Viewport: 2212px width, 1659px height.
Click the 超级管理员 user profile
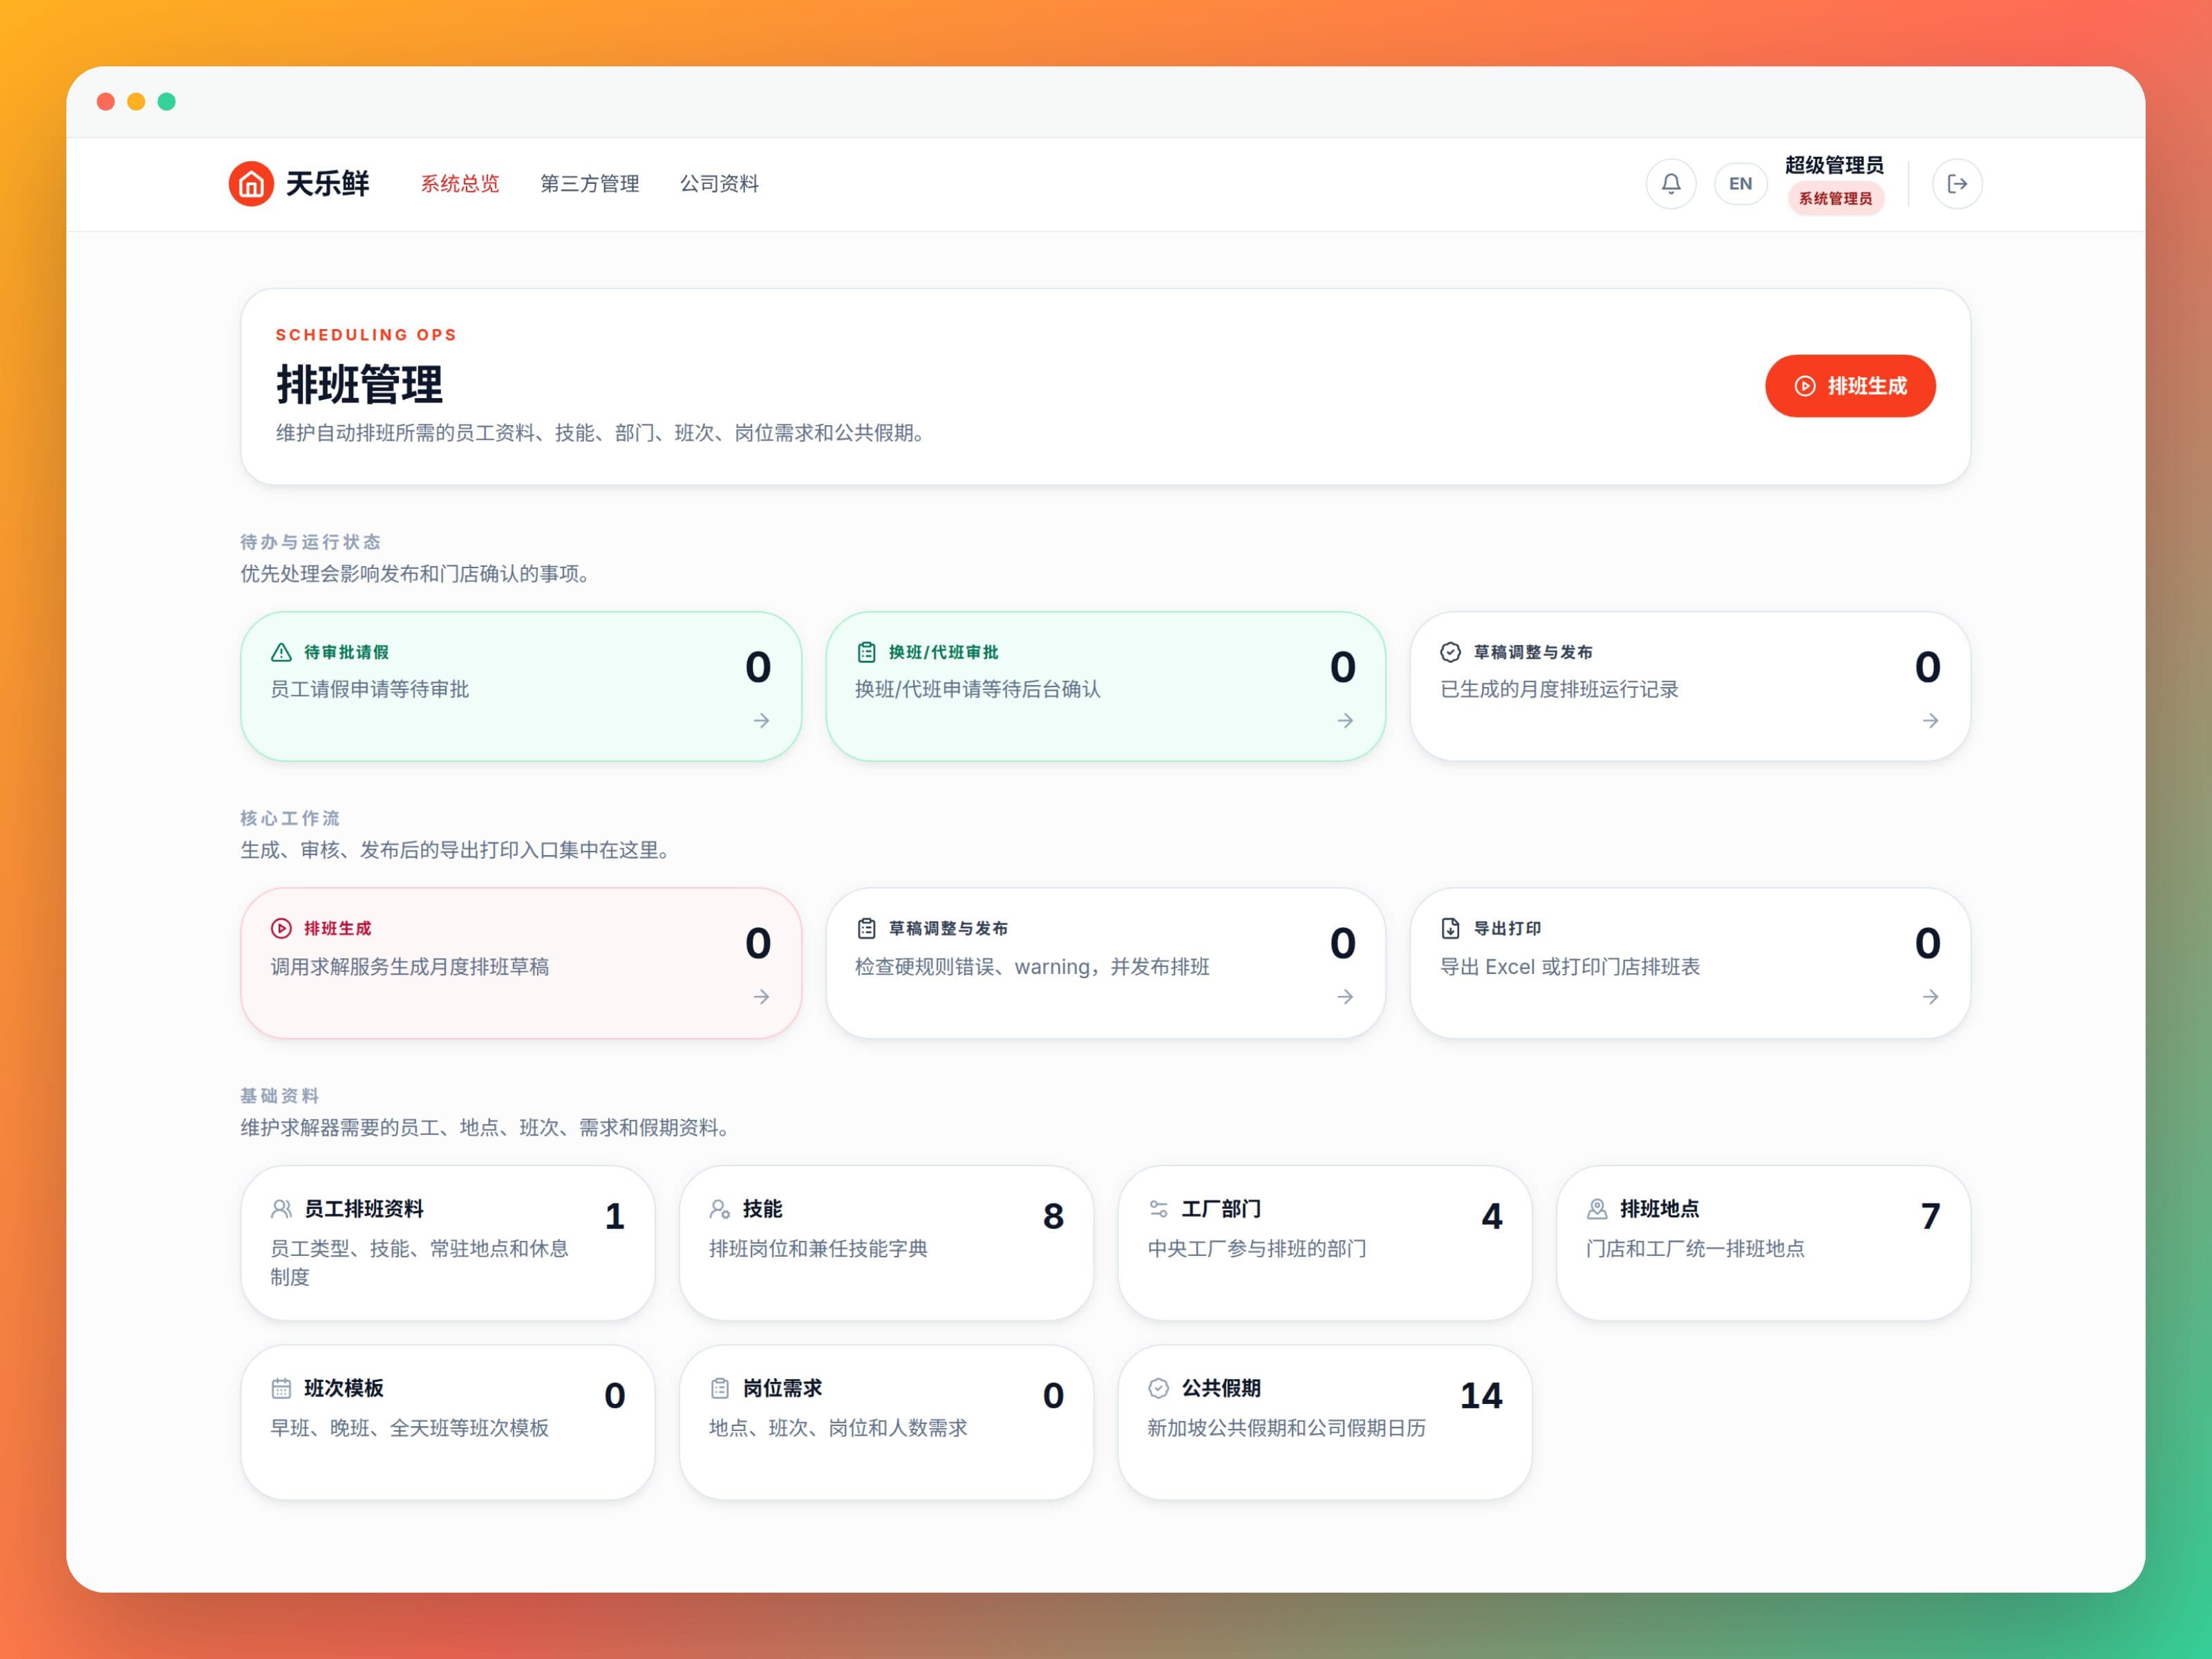click(x=1834, y=183)
